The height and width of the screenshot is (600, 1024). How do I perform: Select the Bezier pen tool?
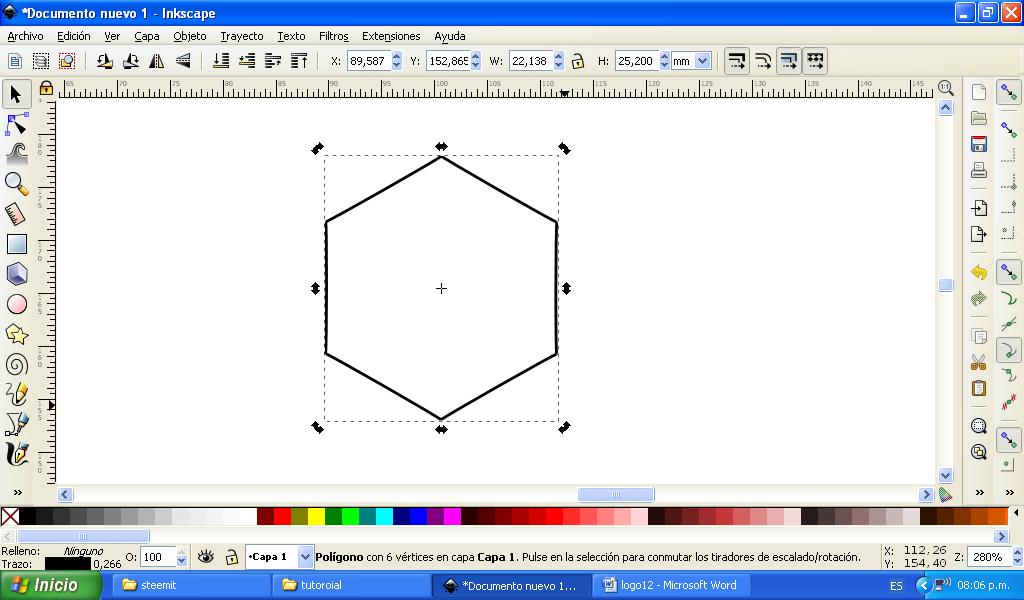pos(16,424)
